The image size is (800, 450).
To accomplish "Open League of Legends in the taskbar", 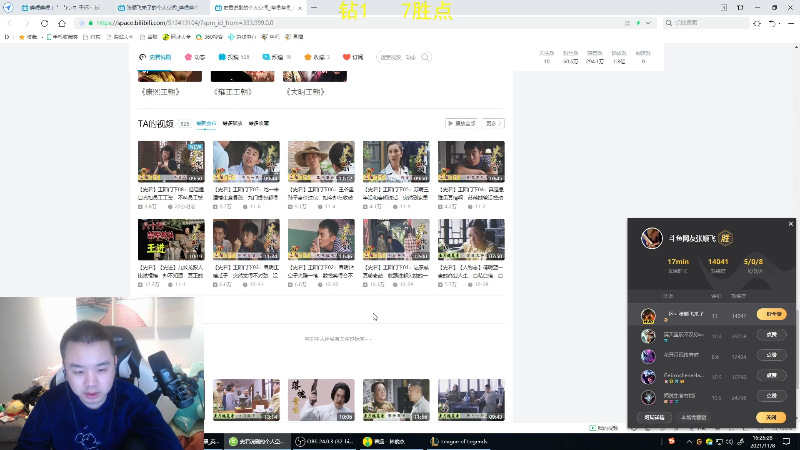I will tap(458, 441).
